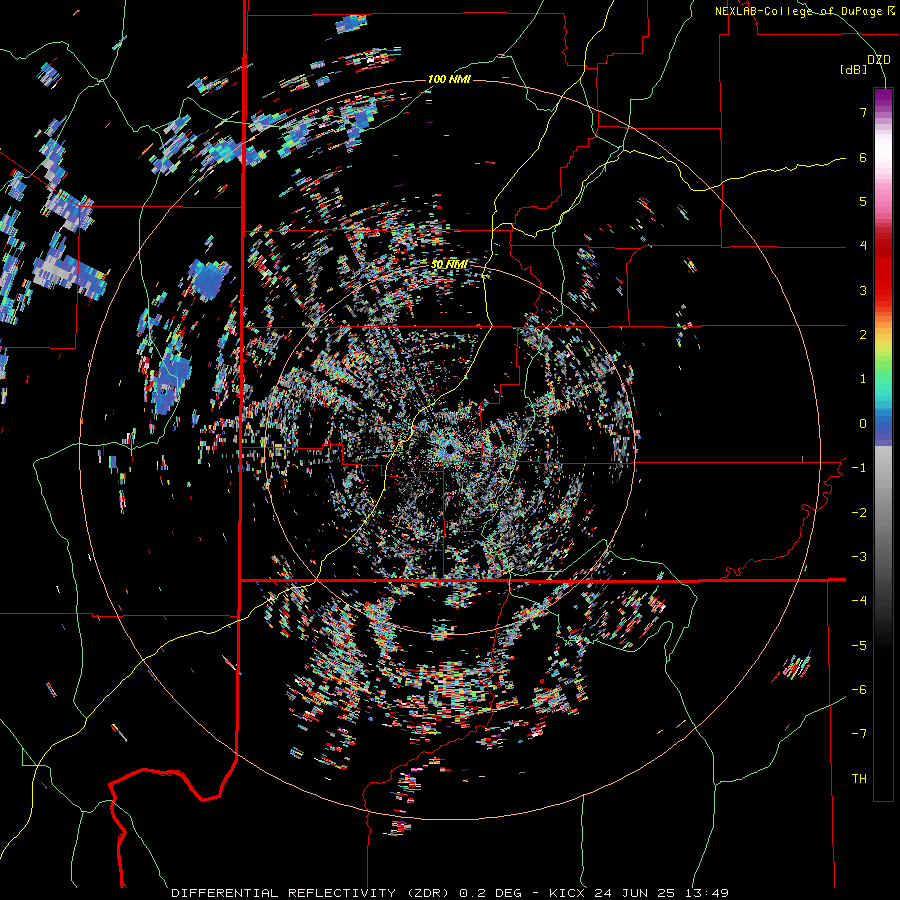The width and height of the screenshot is (900, 900).
Task: Click the 0 value on the color scale
Action: point(863,424)
